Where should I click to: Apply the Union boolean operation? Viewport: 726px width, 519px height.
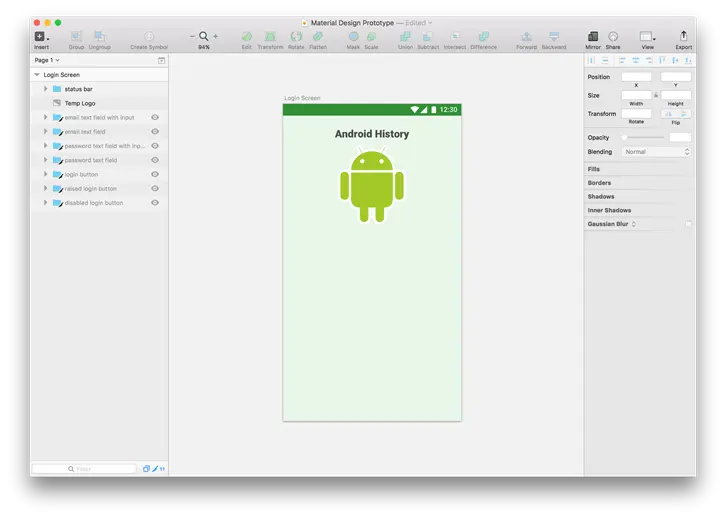click(x=405, y=36)
